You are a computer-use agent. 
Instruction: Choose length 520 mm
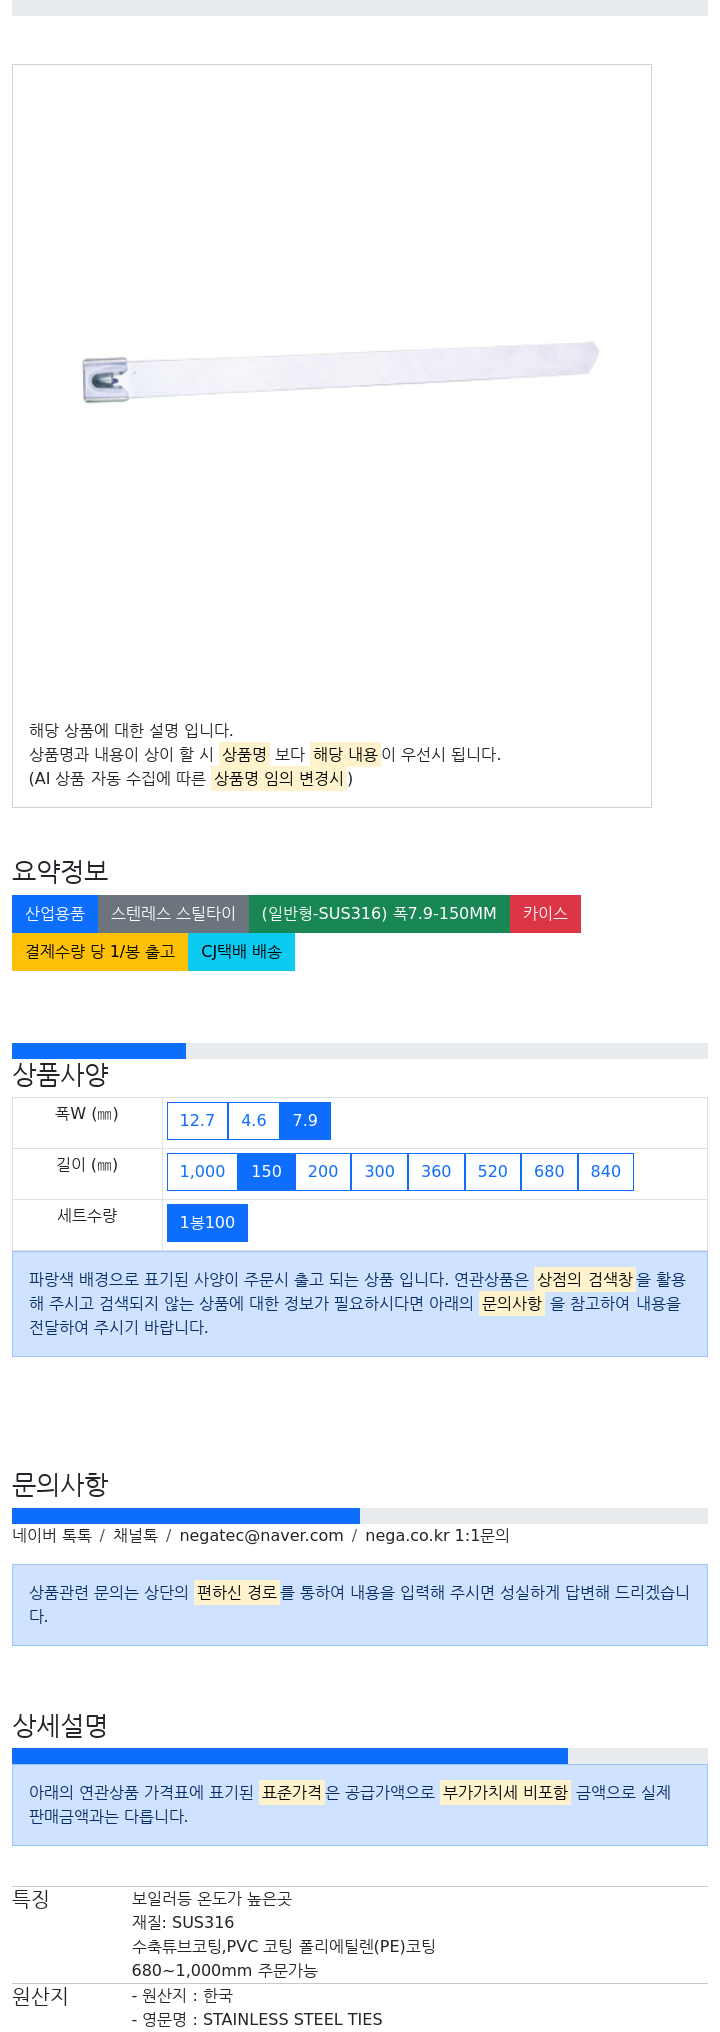tap(493, 1172)
